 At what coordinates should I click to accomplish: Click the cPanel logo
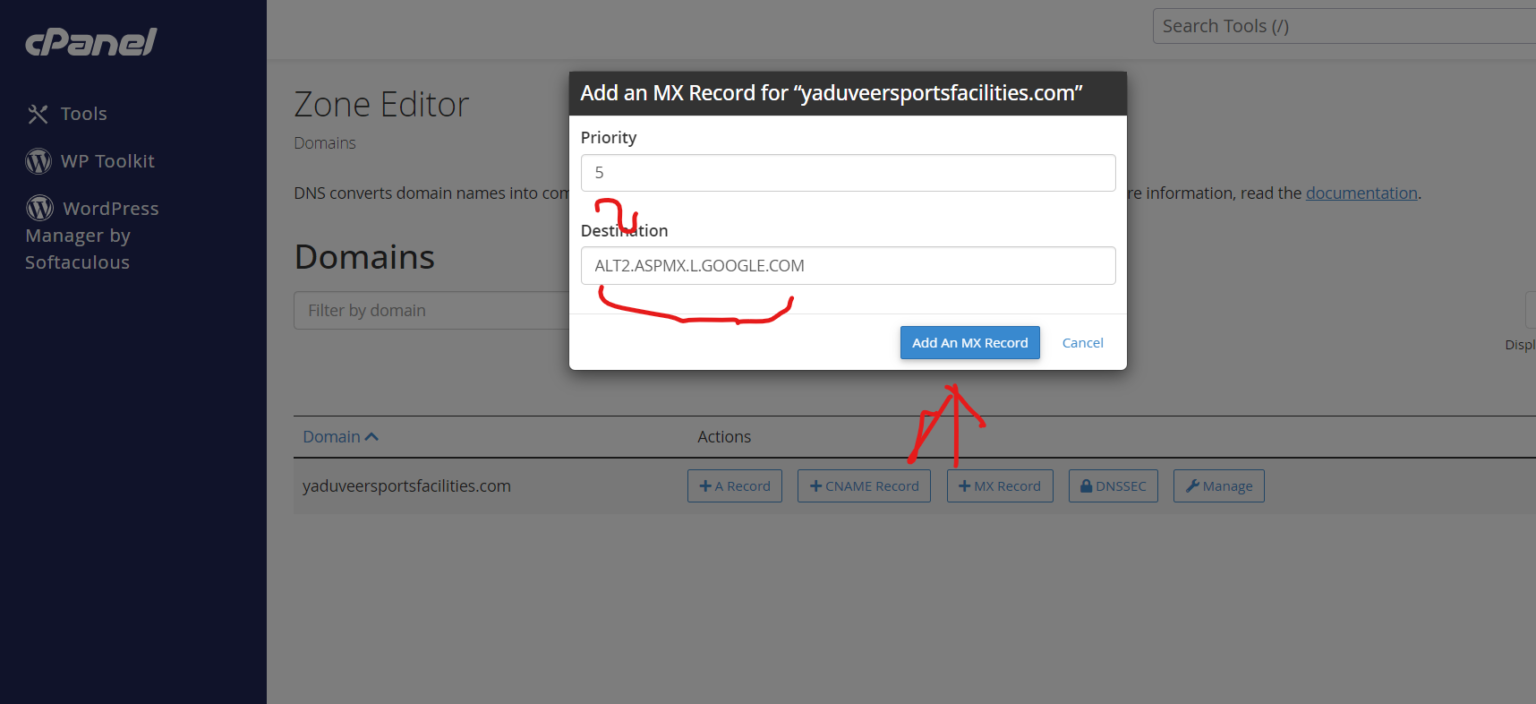pyautogui.click(x=90, y=41)
